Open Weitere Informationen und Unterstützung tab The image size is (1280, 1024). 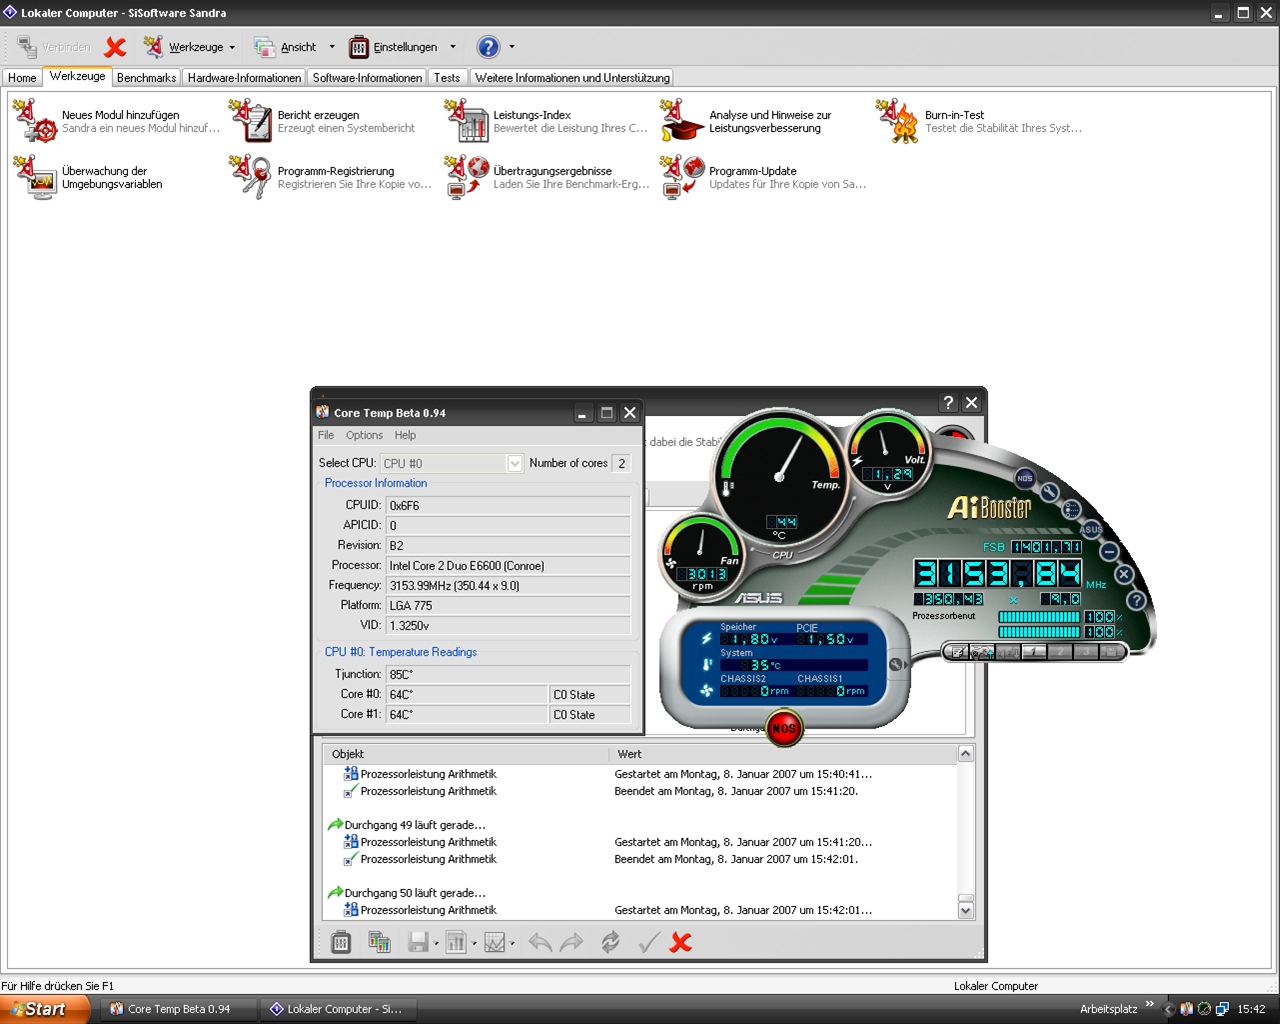572,78
